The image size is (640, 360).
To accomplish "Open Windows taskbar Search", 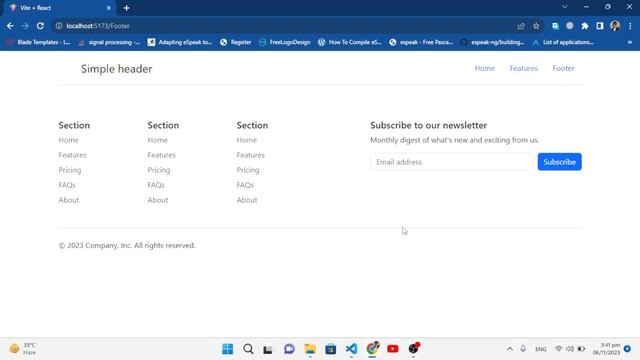I will tap(248, 349).
